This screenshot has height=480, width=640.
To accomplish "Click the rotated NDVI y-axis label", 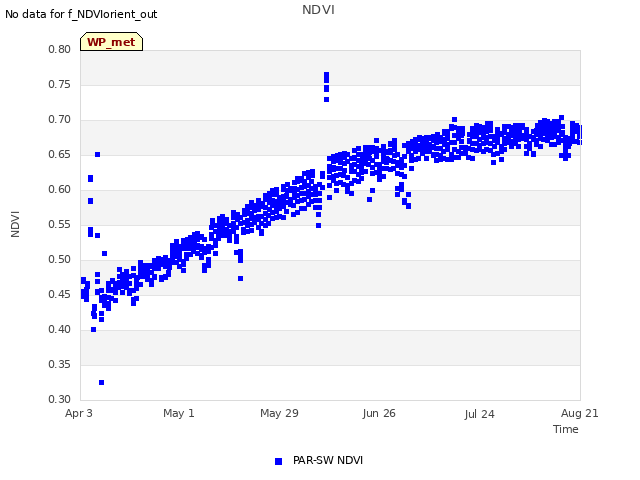I will [15, 224].
